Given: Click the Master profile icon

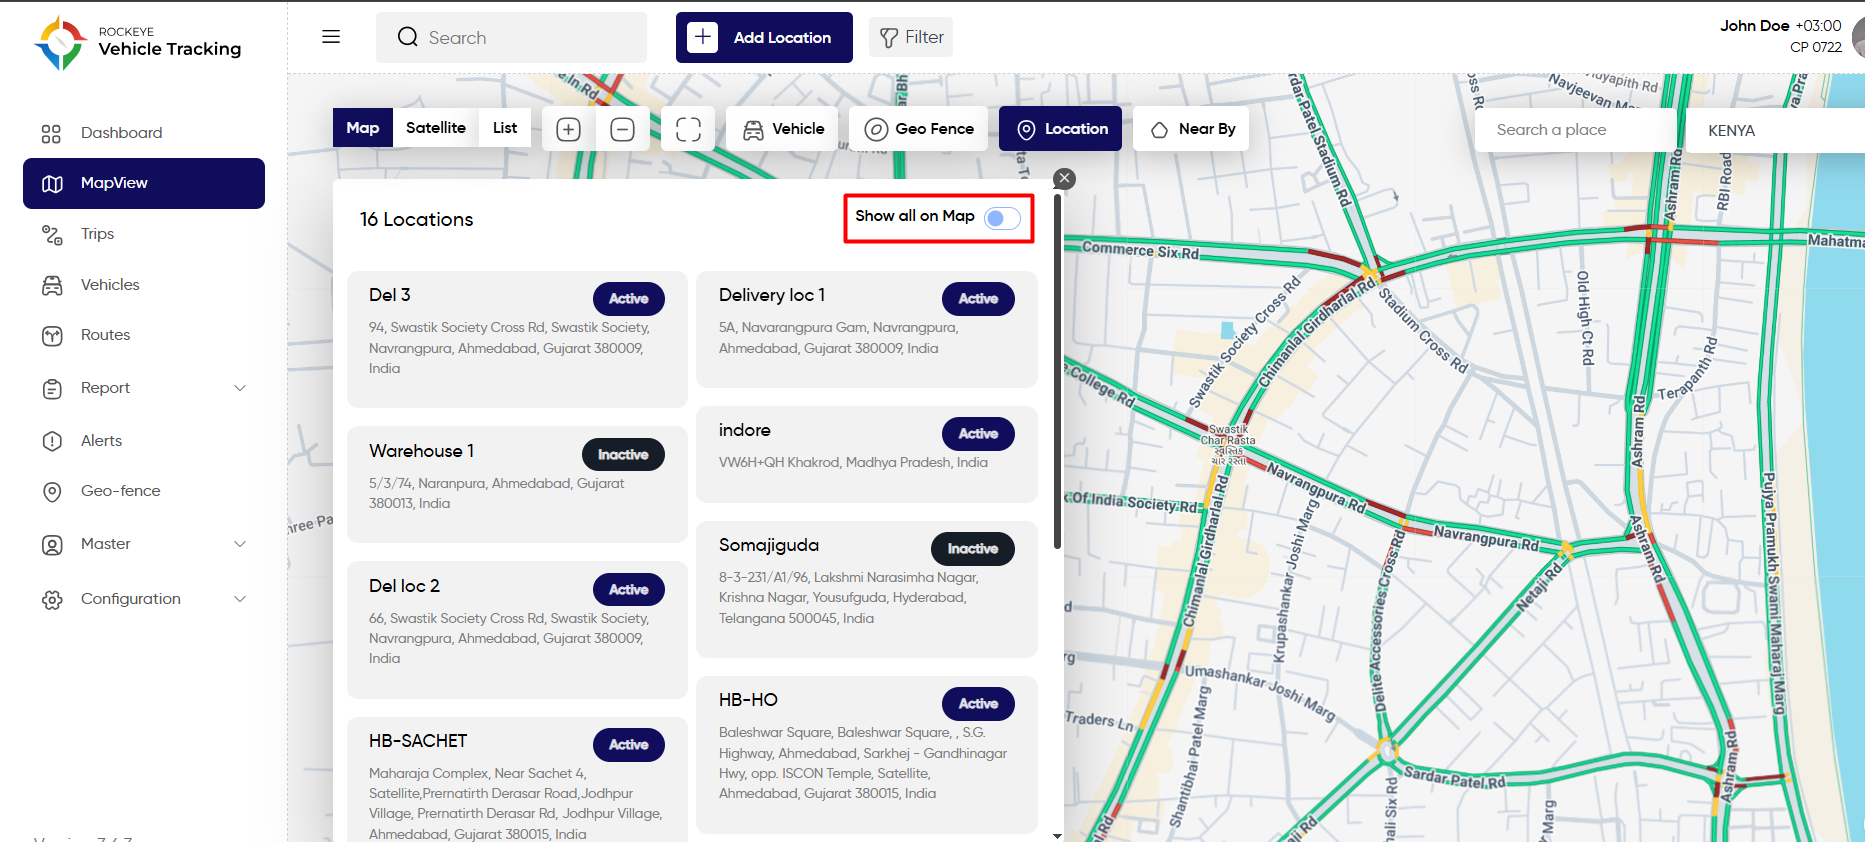Looking at the screenshot, I should click(x=52, y=545).
